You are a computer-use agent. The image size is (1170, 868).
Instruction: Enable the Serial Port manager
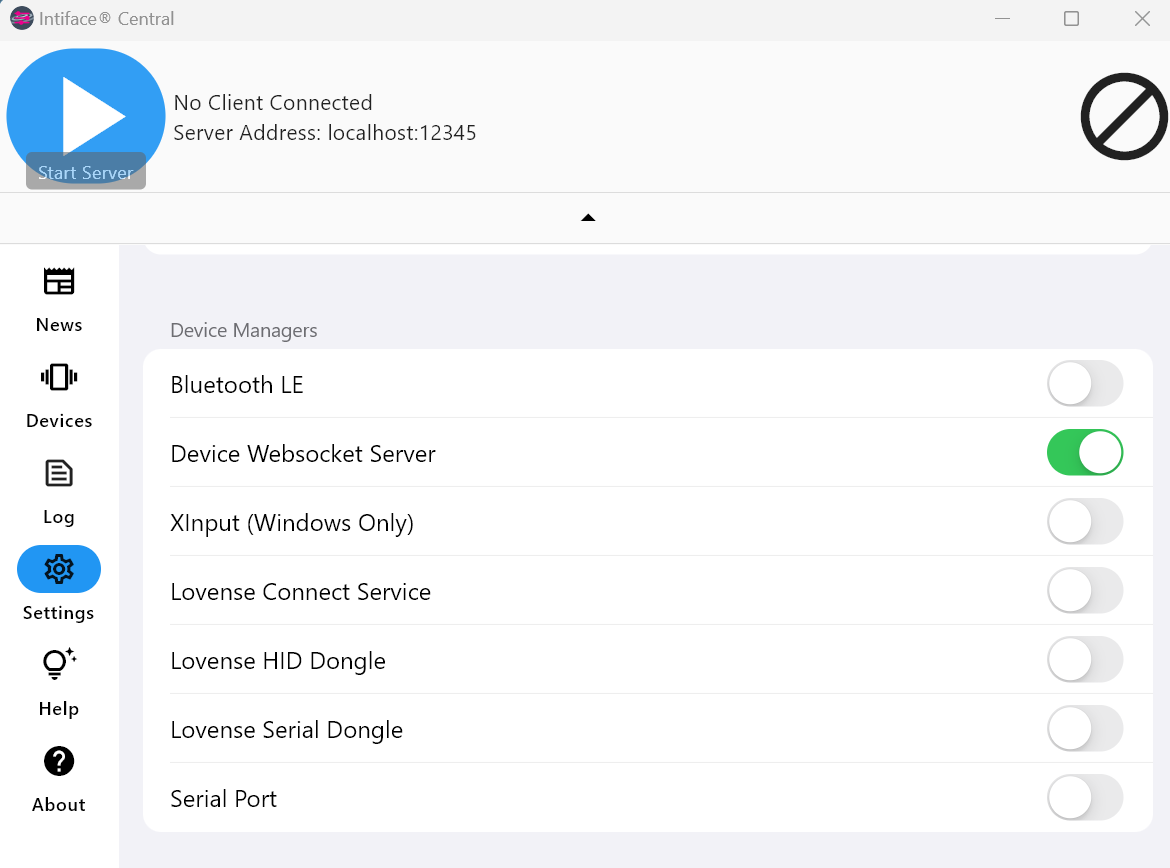pos(1085,797)
